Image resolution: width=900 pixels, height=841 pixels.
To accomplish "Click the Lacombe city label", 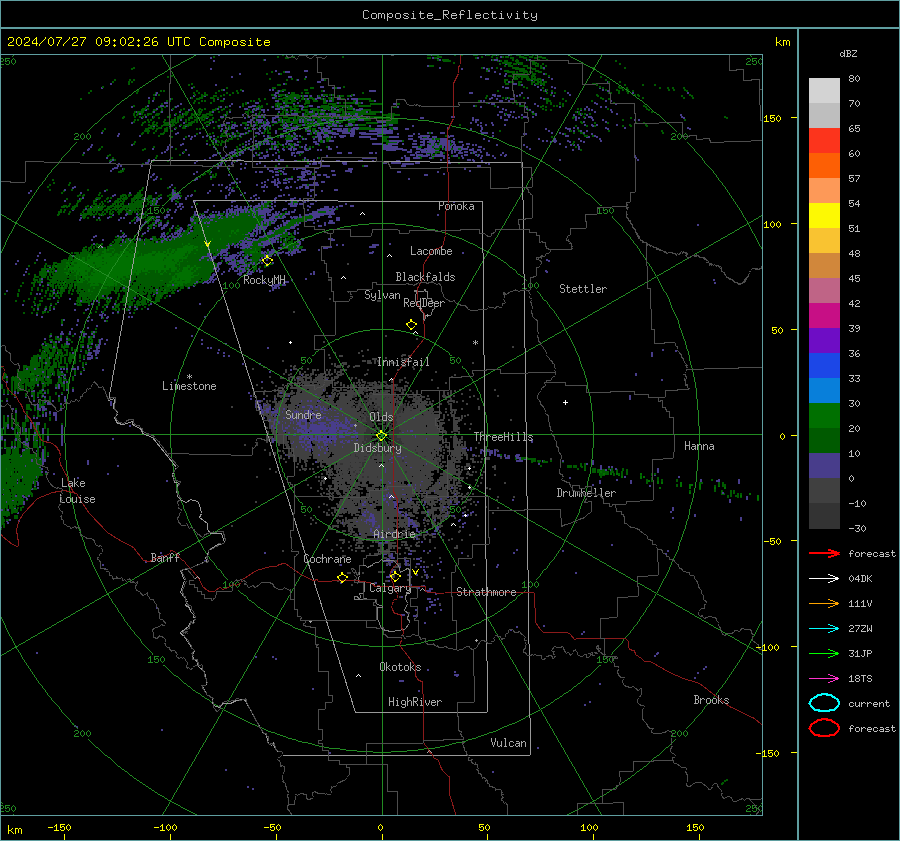I will pos(431,251).
